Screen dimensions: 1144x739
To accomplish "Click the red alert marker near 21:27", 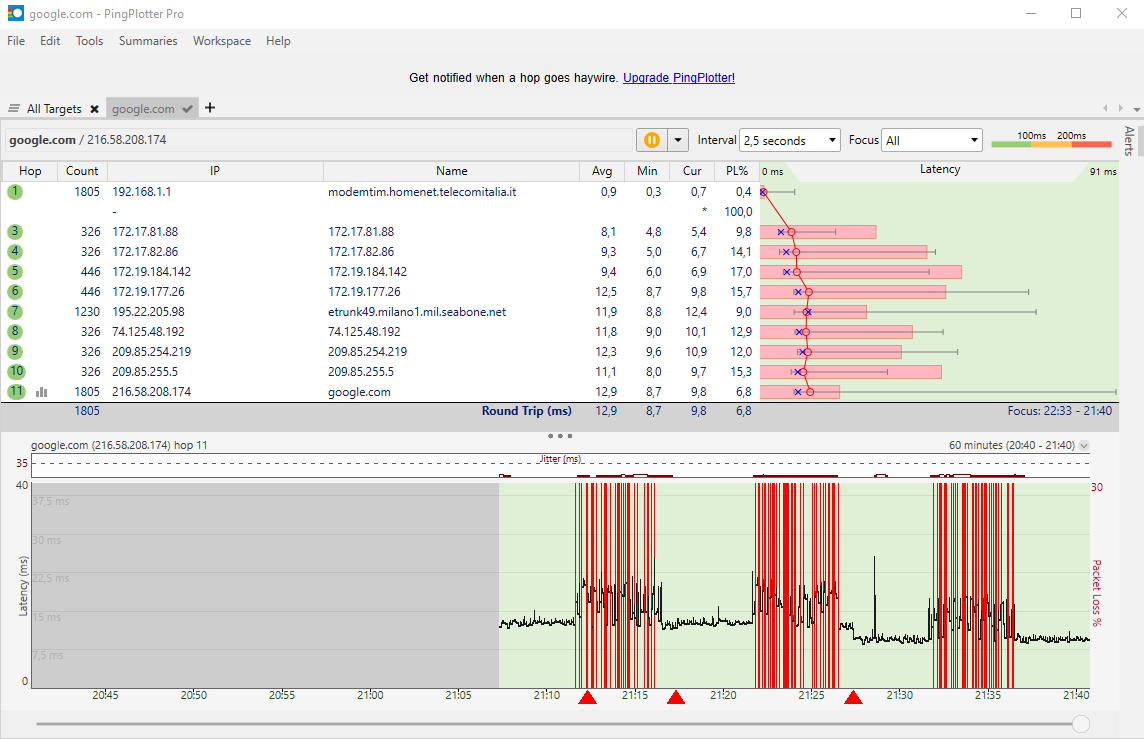I will click(x=854, y=697).
